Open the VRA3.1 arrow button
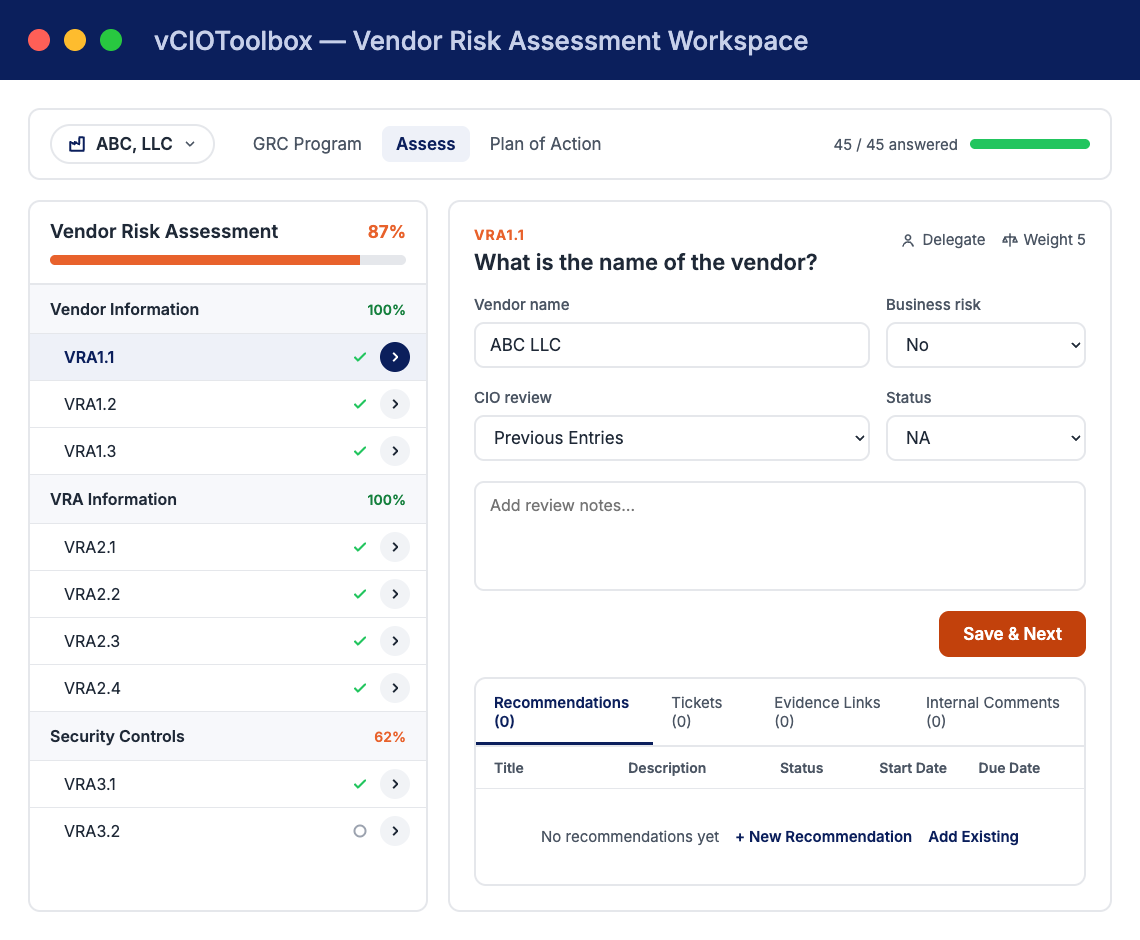This screenshot has width=1140, height=940. (x=395, y=784)
